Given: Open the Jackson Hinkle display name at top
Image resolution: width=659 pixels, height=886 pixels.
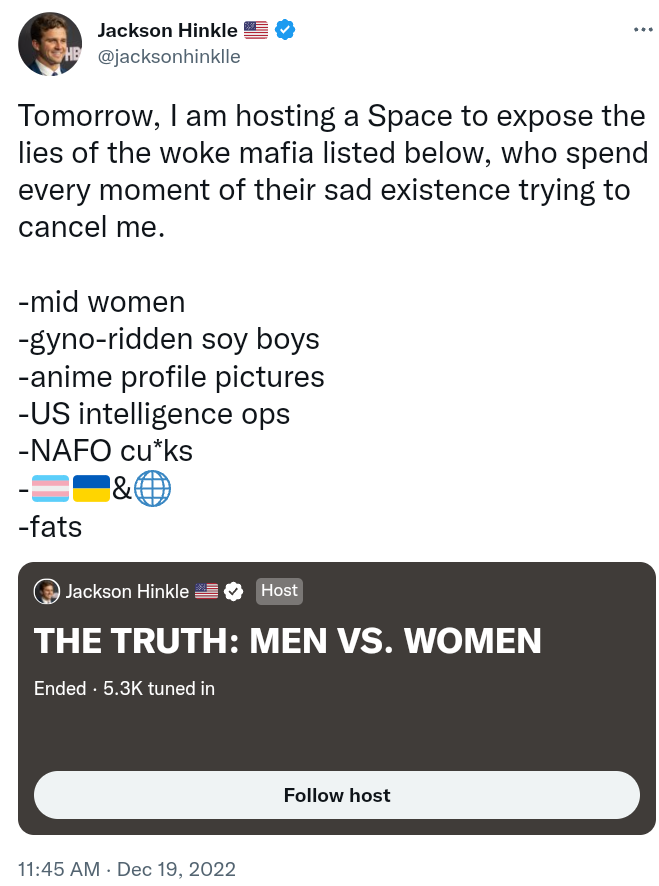Looking at the screenshot, I should (x=167, y=31).
